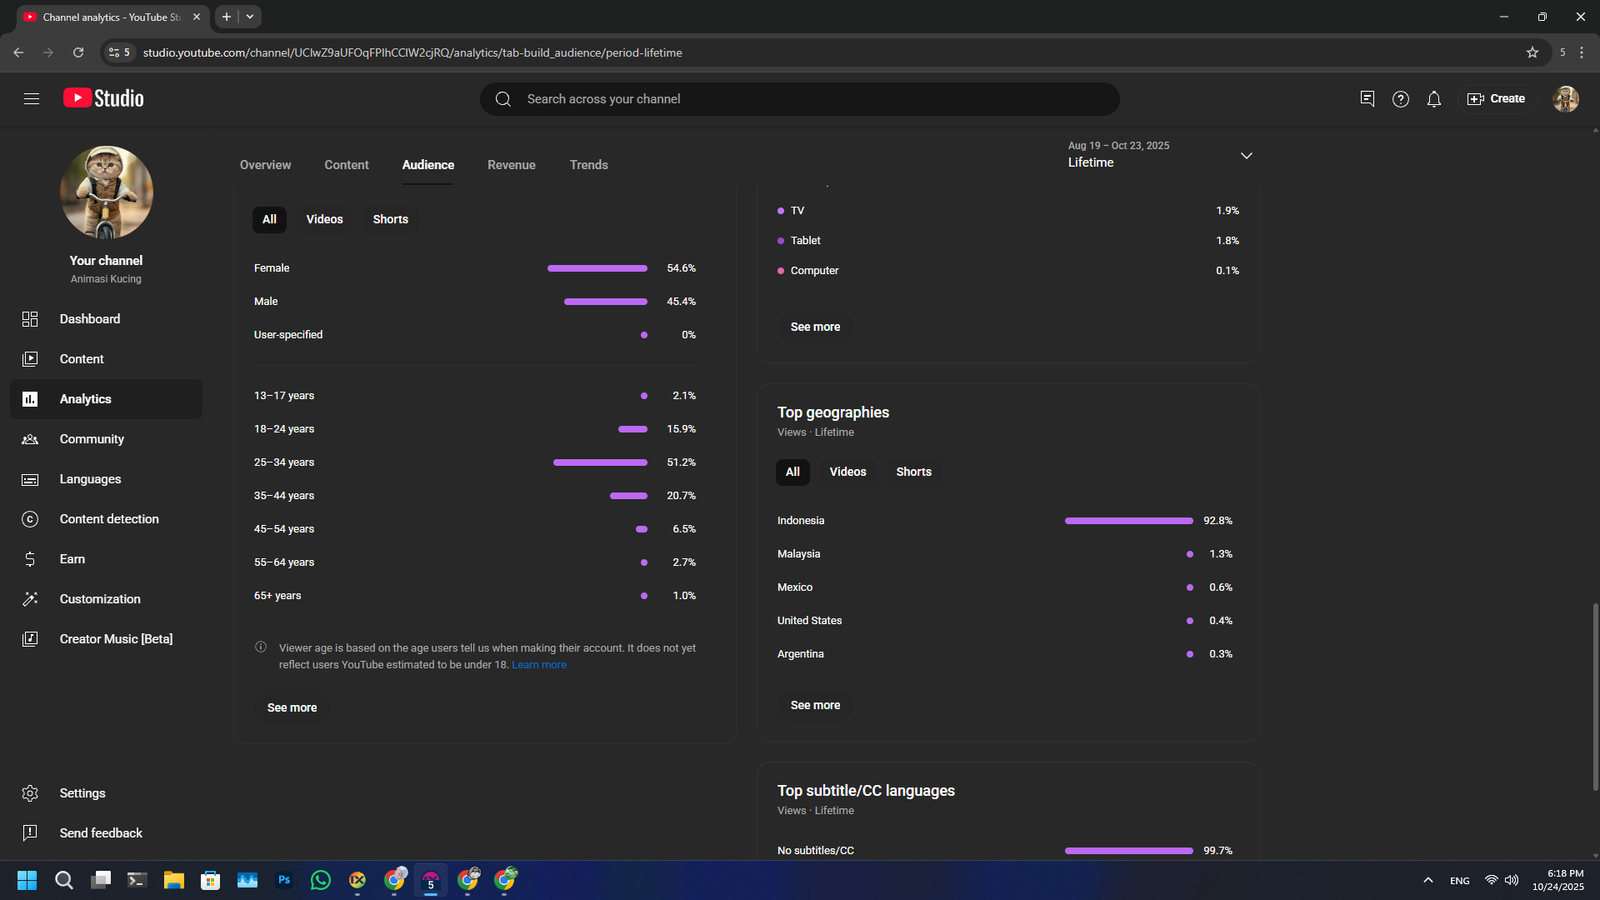Open the help question mark icon

pyautogui.click(x=1400, y=99)
